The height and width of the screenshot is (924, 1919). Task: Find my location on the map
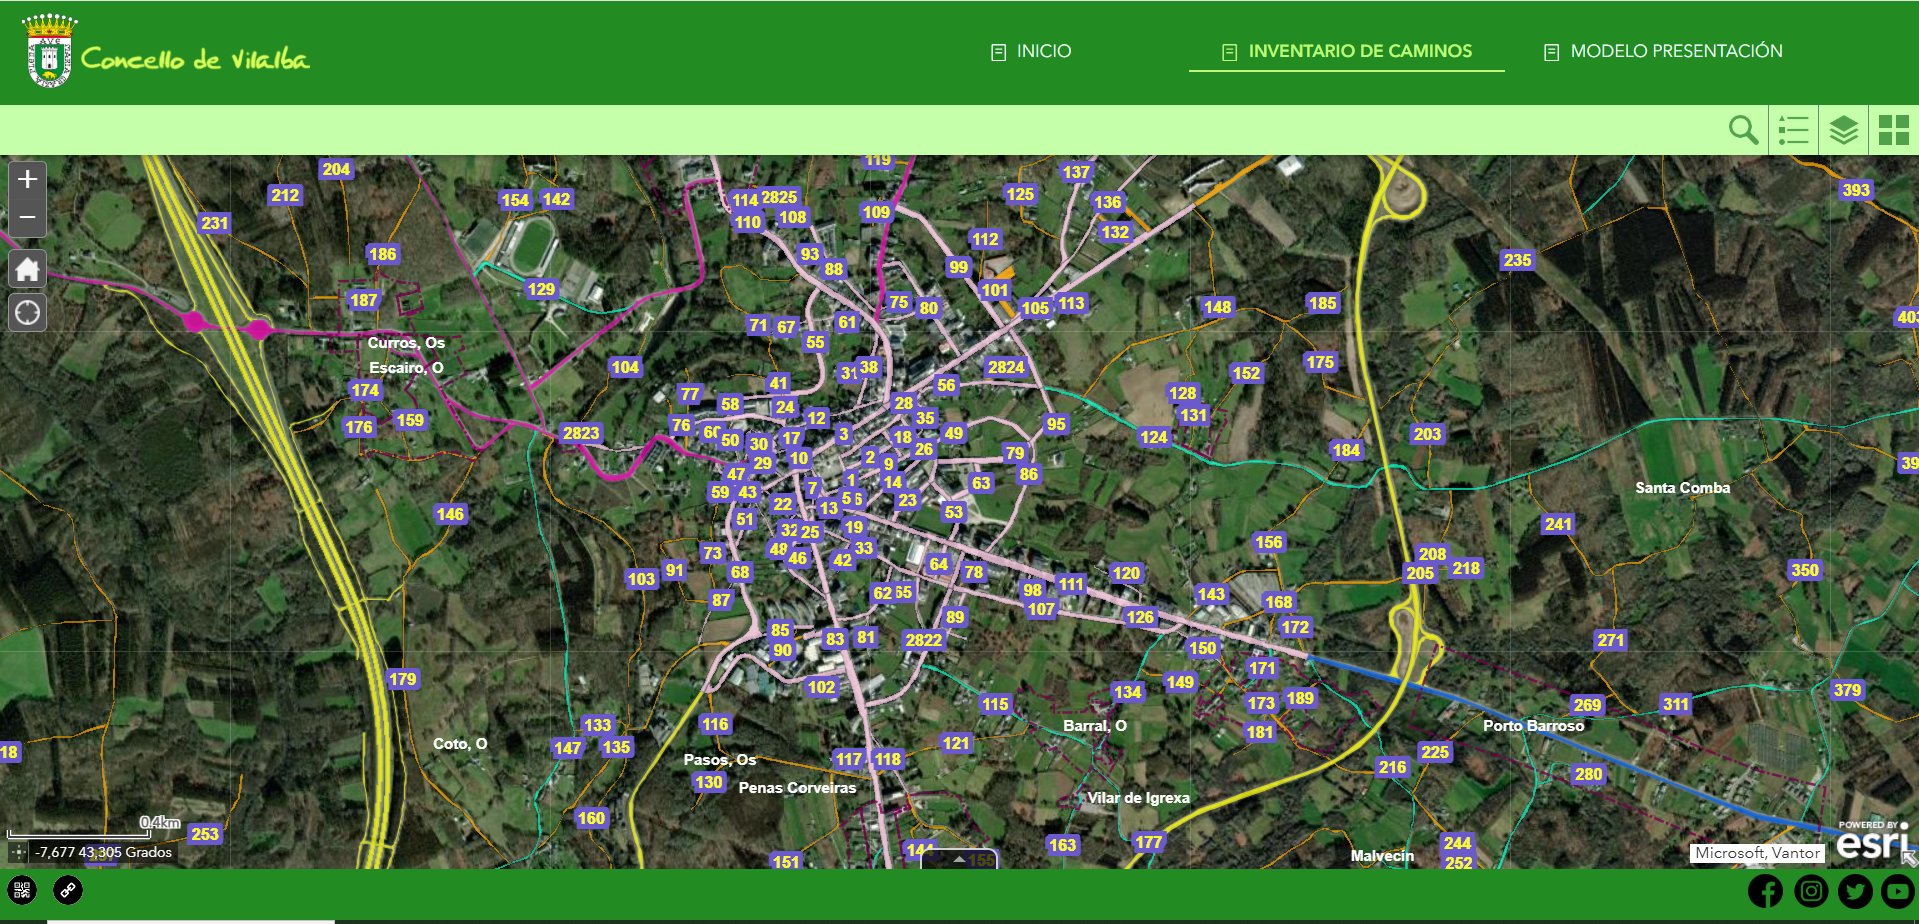pos(27,313)
